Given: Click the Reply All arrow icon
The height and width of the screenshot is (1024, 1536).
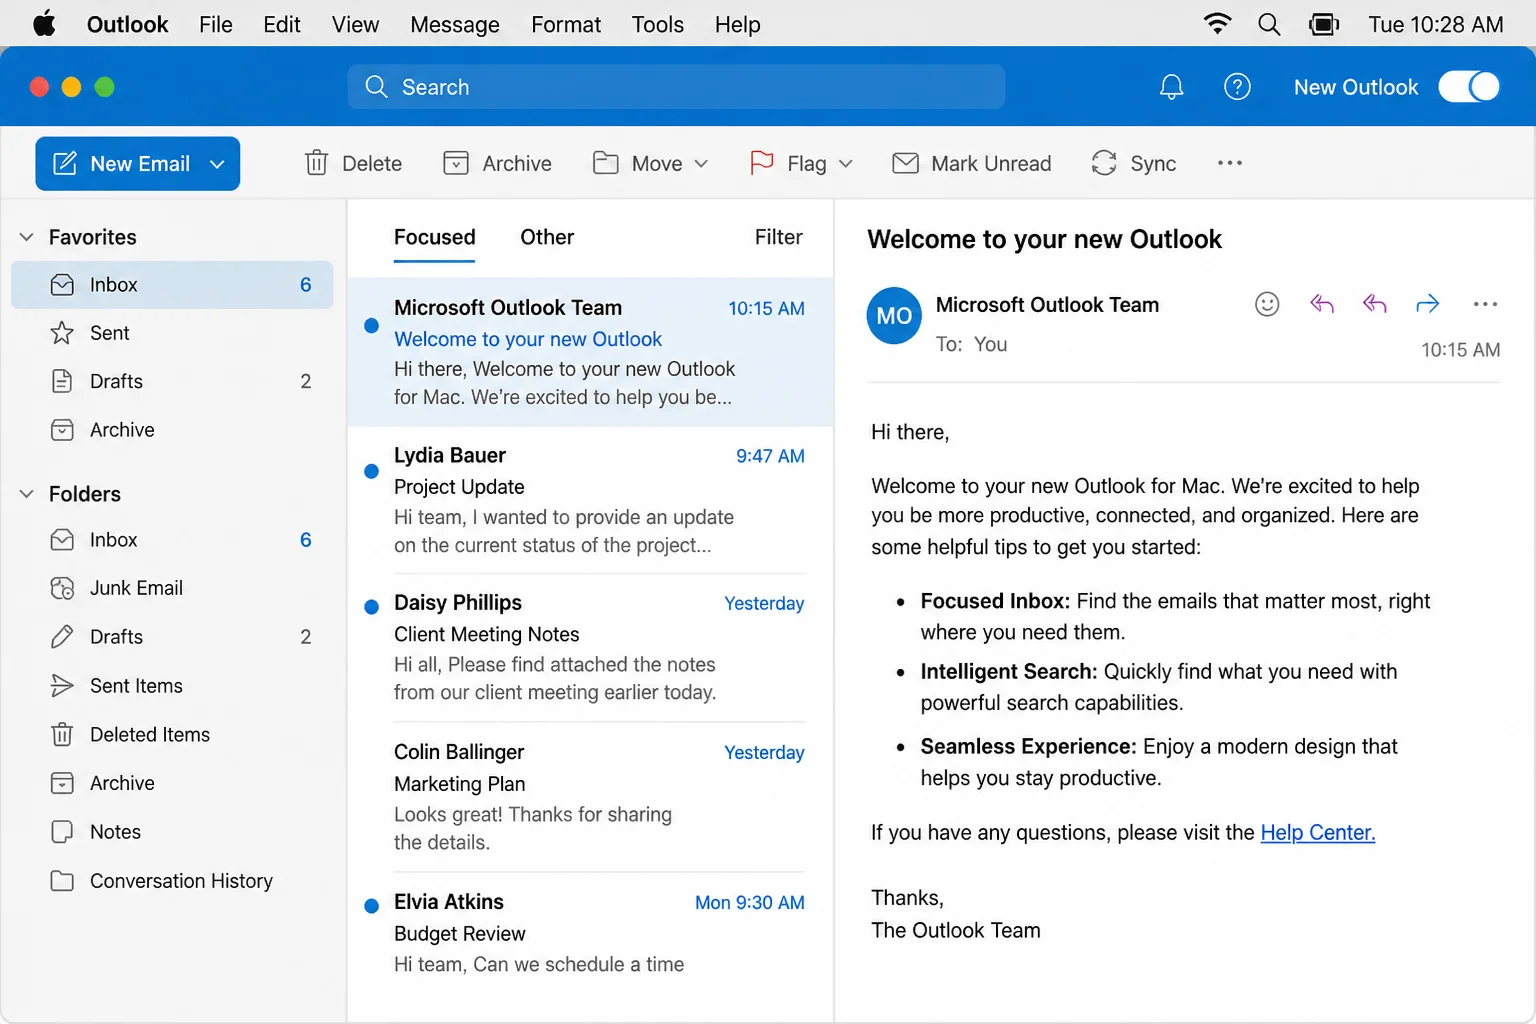Looking at the screenshot, I should (x=1375, y=304).
